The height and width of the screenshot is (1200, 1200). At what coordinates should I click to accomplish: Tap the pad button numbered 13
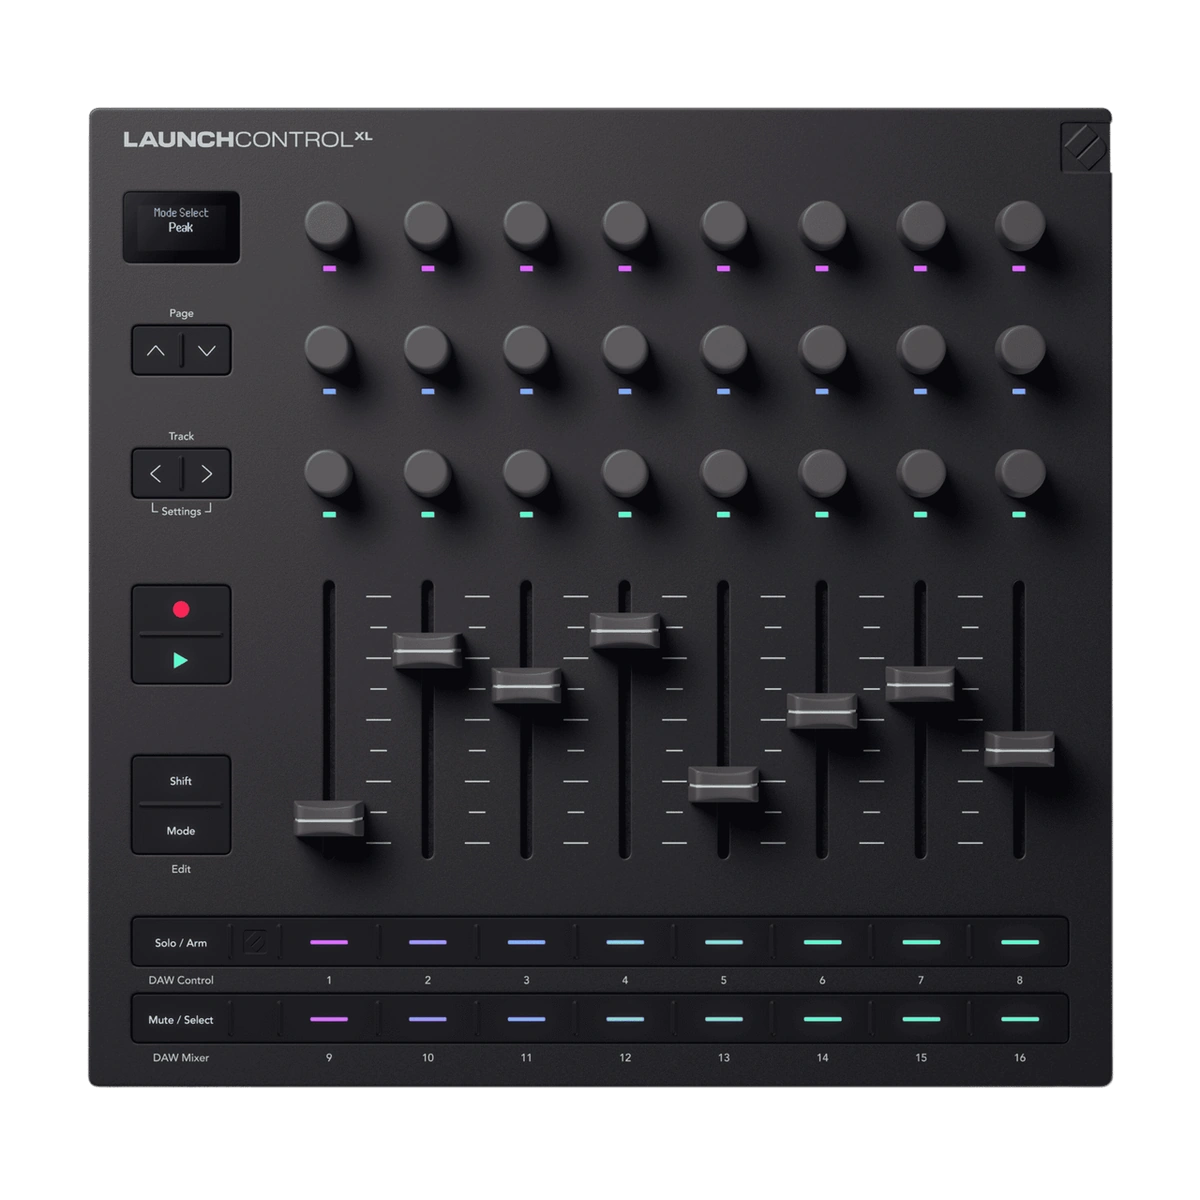click(x=724, y=1019)
